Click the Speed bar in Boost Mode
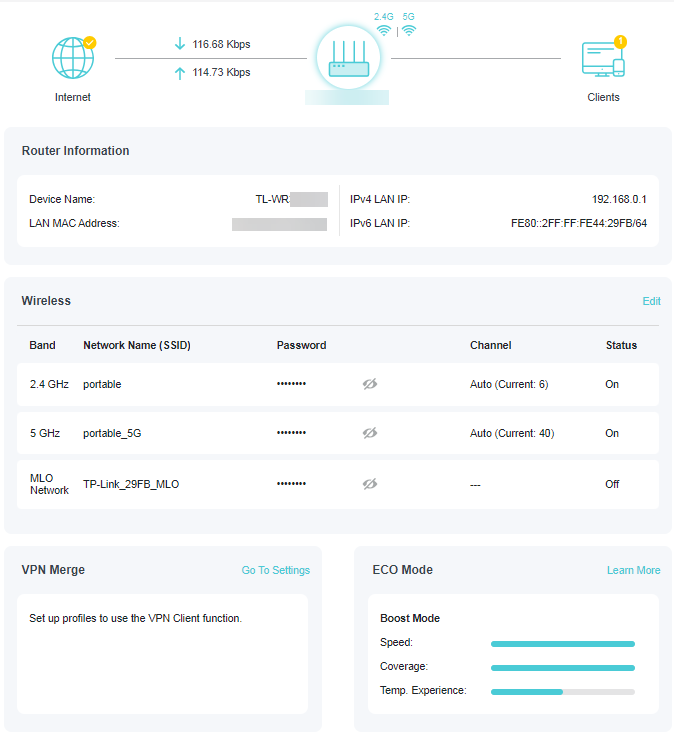Viewport: 674px width, 736px height. [563, 644]
